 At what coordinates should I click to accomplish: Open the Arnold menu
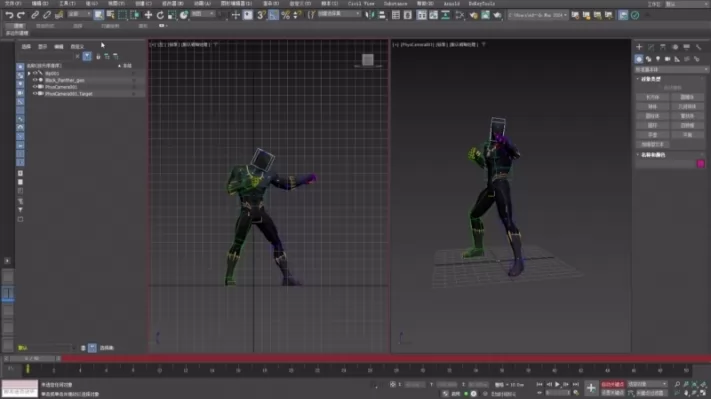point(451,4)
